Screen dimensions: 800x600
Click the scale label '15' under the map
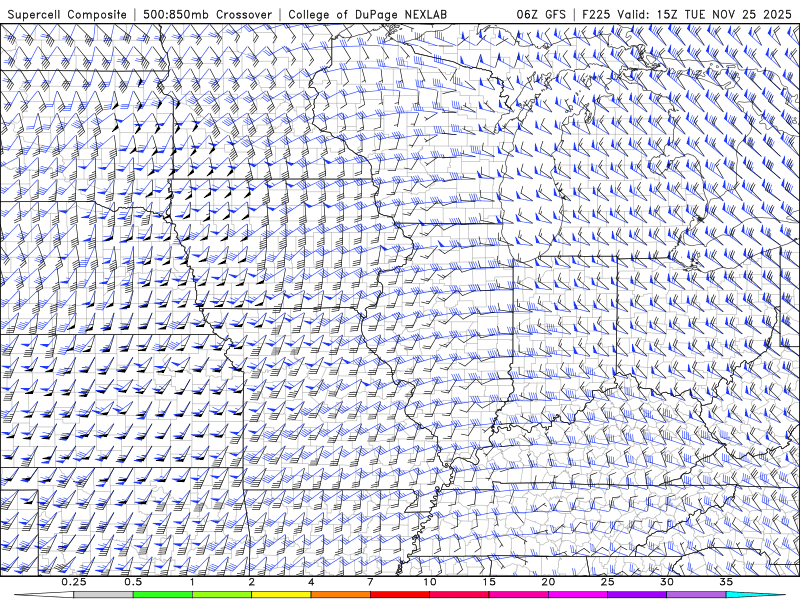[489, 582]
